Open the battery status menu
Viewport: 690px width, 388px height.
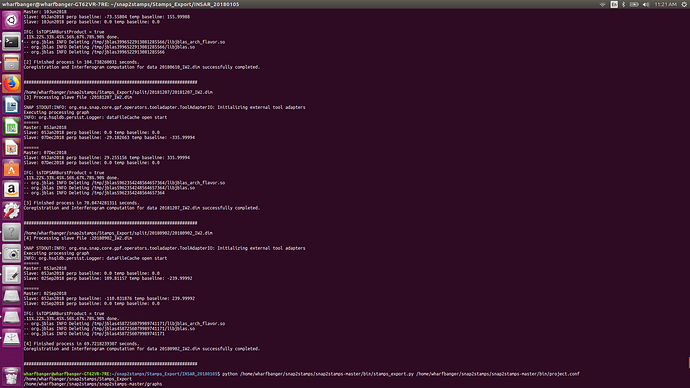tap(634, 4)
